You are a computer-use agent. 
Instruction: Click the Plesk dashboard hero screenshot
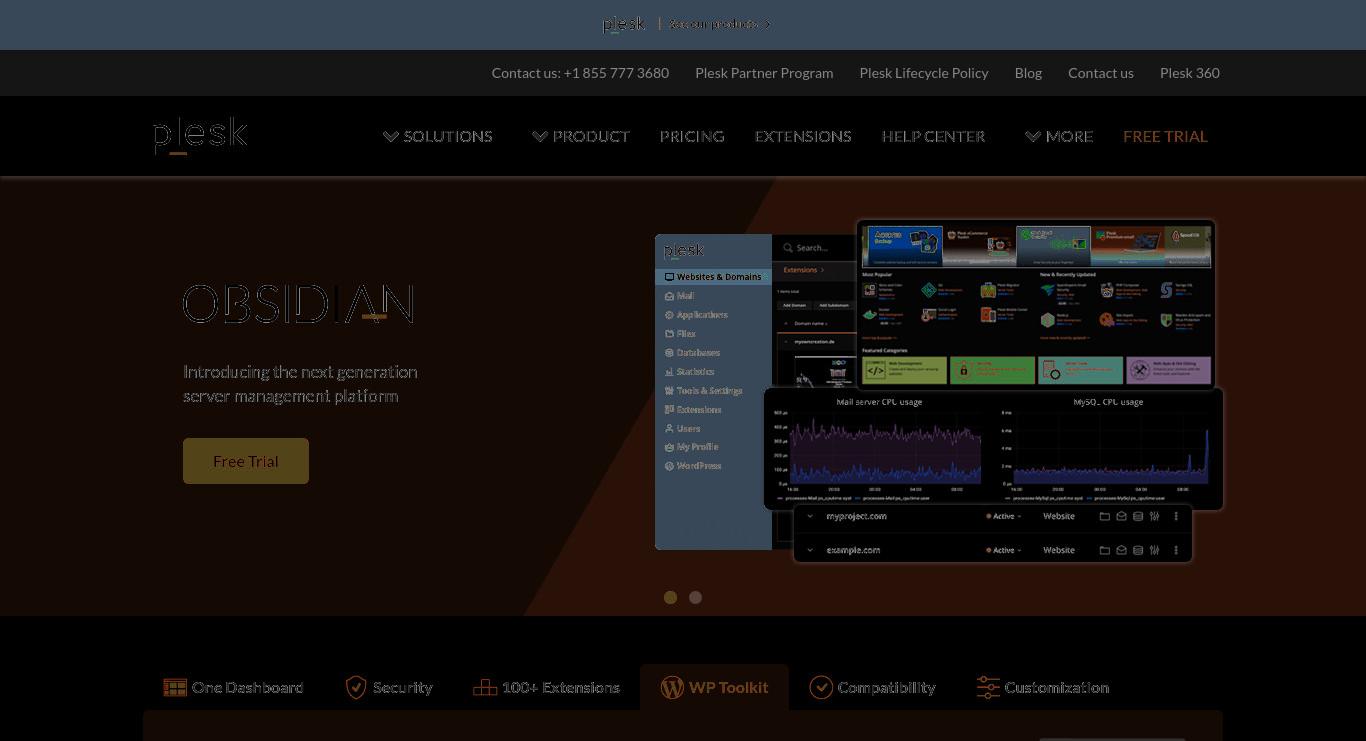(939, 391)
